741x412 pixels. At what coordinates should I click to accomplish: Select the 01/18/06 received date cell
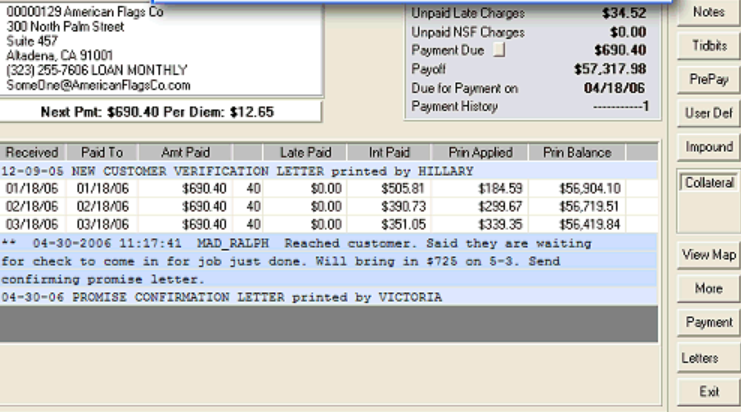32,189
